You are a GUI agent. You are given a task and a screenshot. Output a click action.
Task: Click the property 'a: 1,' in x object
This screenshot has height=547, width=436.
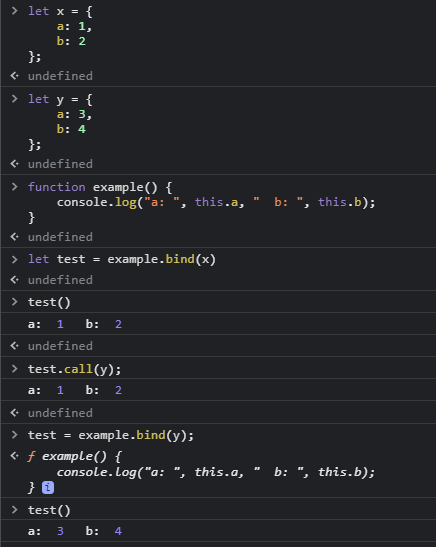(x=74, y=26)
